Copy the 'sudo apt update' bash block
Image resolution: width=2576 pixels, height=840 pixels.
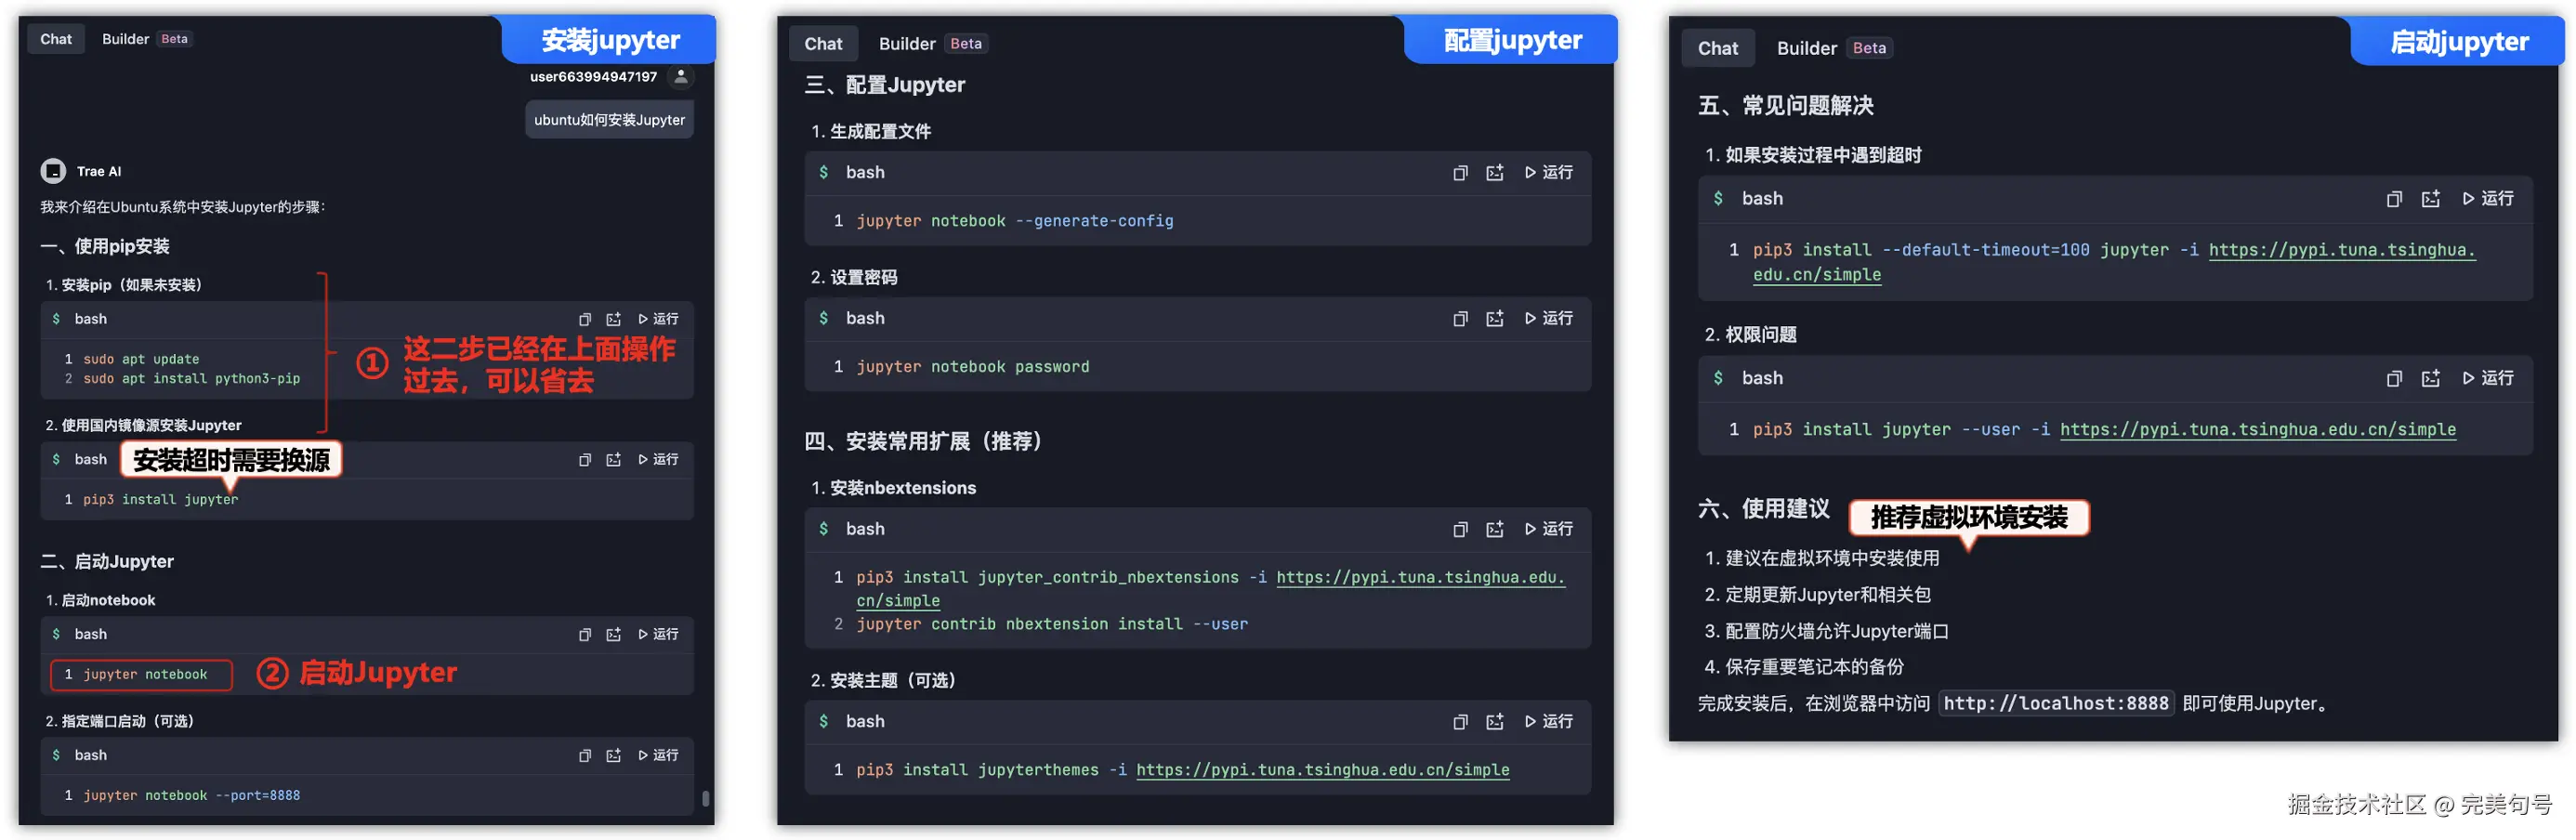coord(585,319)
